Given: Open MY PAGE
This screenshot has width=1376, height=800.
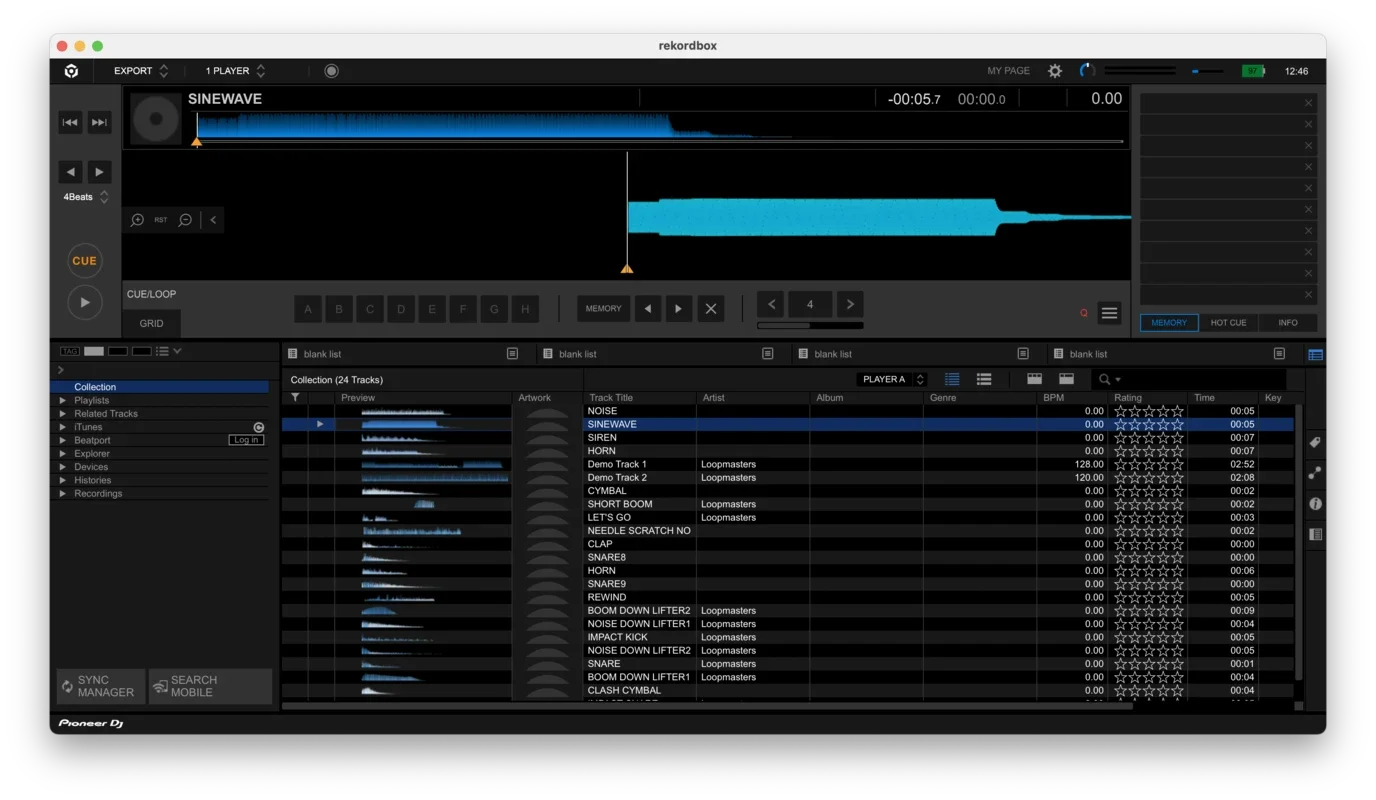Looking at the screenshot, I should 1008,71.
